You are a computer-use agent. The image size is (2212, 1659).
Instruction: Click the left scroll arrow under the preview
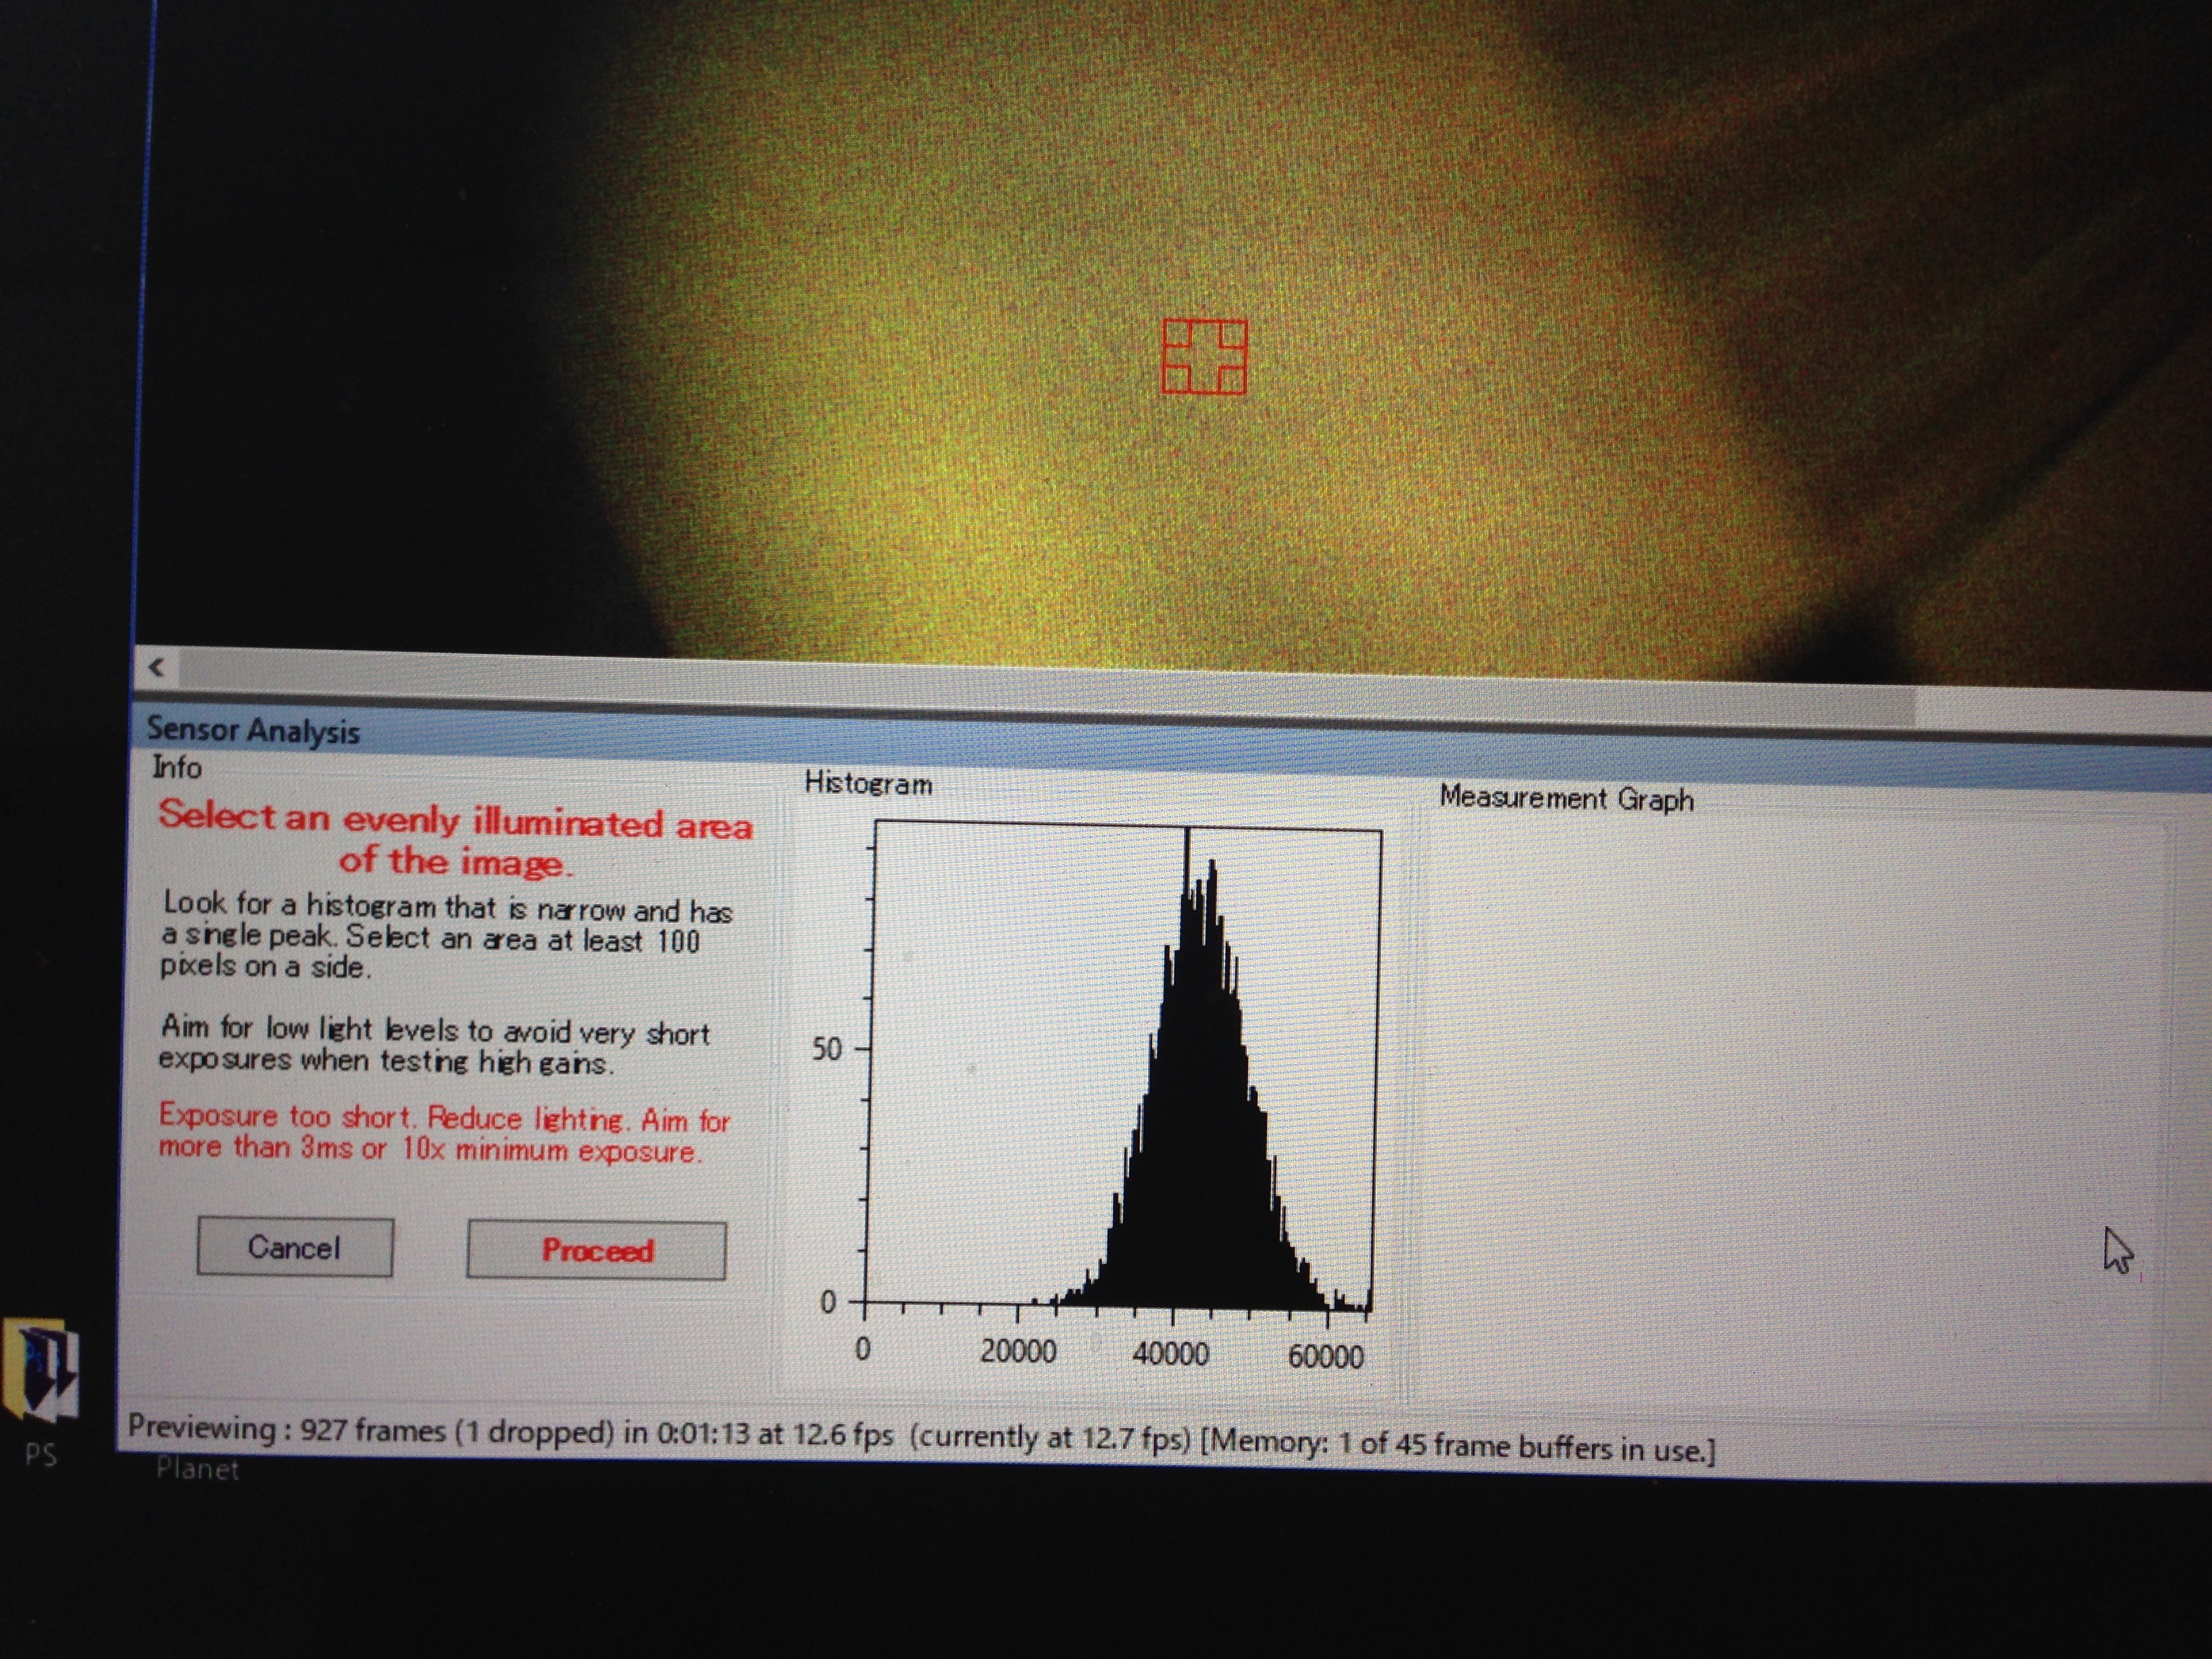pos(156,667)
